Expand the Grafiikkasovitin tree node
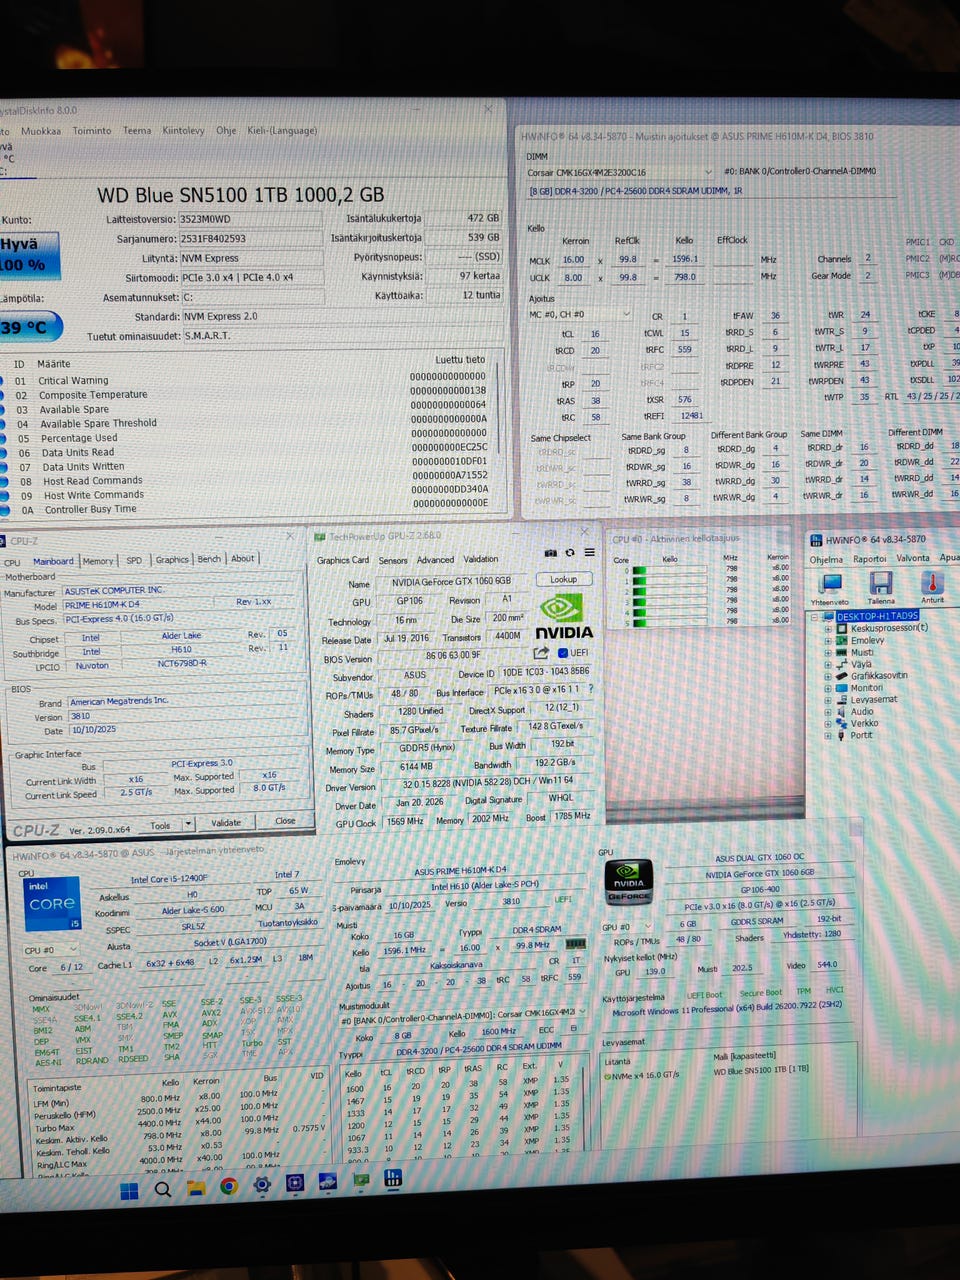Image resolution: width=960 pixels, height=1280 pixels. [x=828, y=676]
